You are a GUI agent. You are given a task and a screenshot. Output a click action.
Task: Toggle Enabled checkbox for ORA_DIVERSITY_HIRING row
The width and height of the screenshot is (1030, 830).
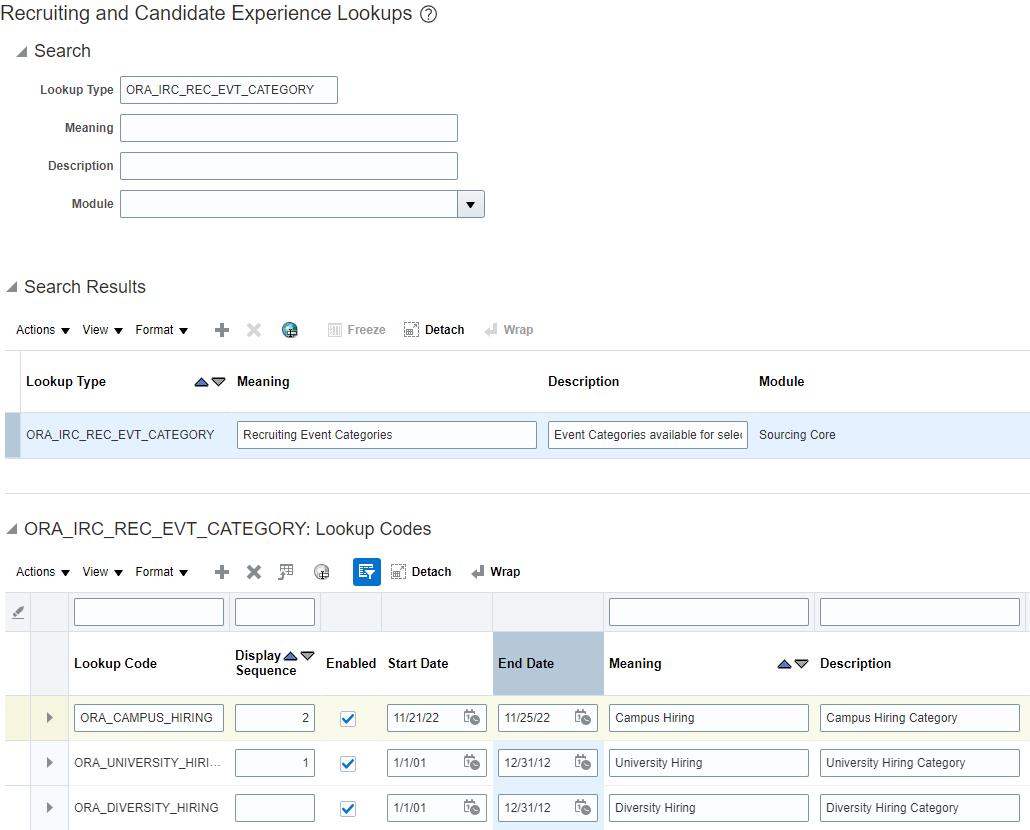(348, 809)
